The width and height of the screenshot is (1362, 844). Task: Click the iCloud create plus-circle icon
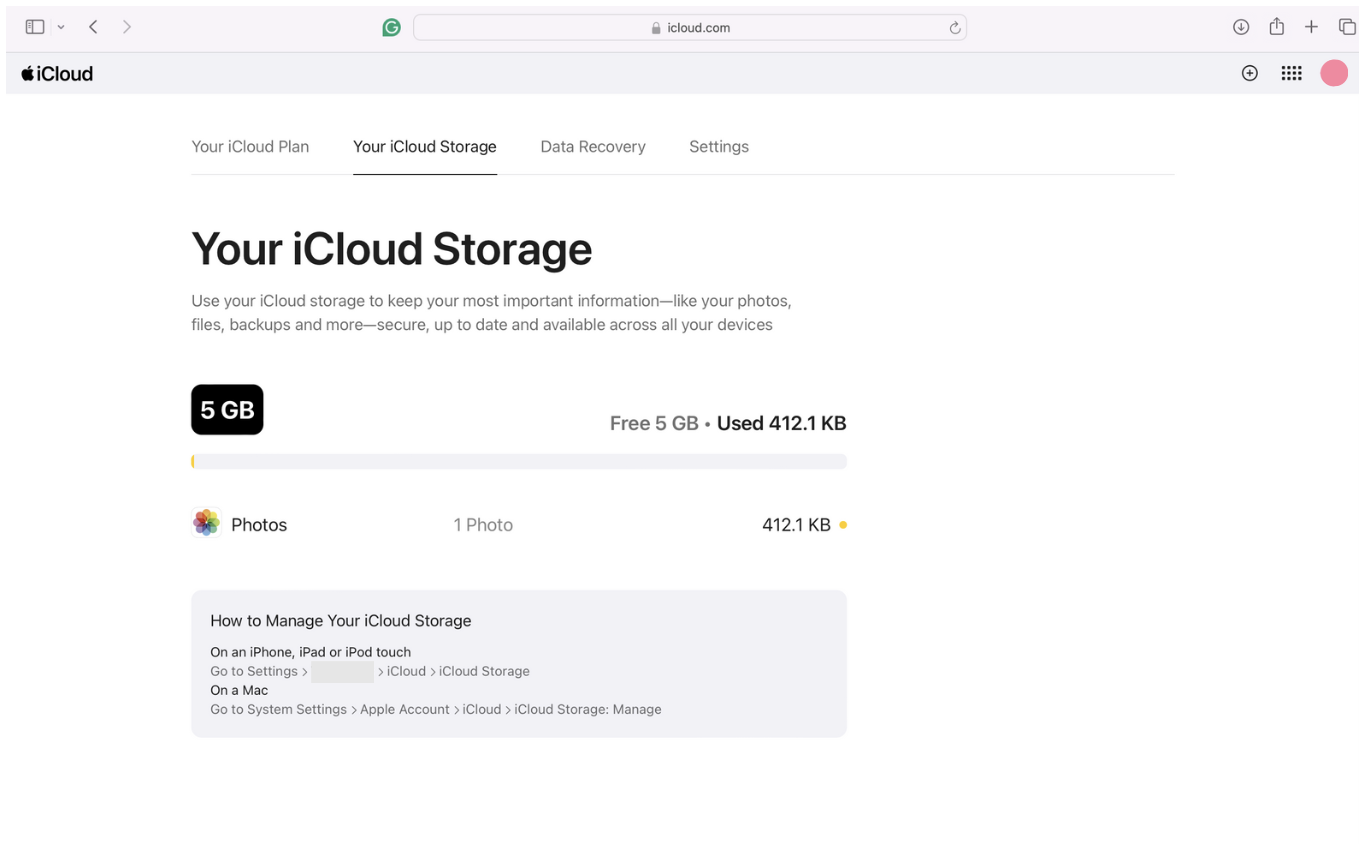(x=1249, y=73)
